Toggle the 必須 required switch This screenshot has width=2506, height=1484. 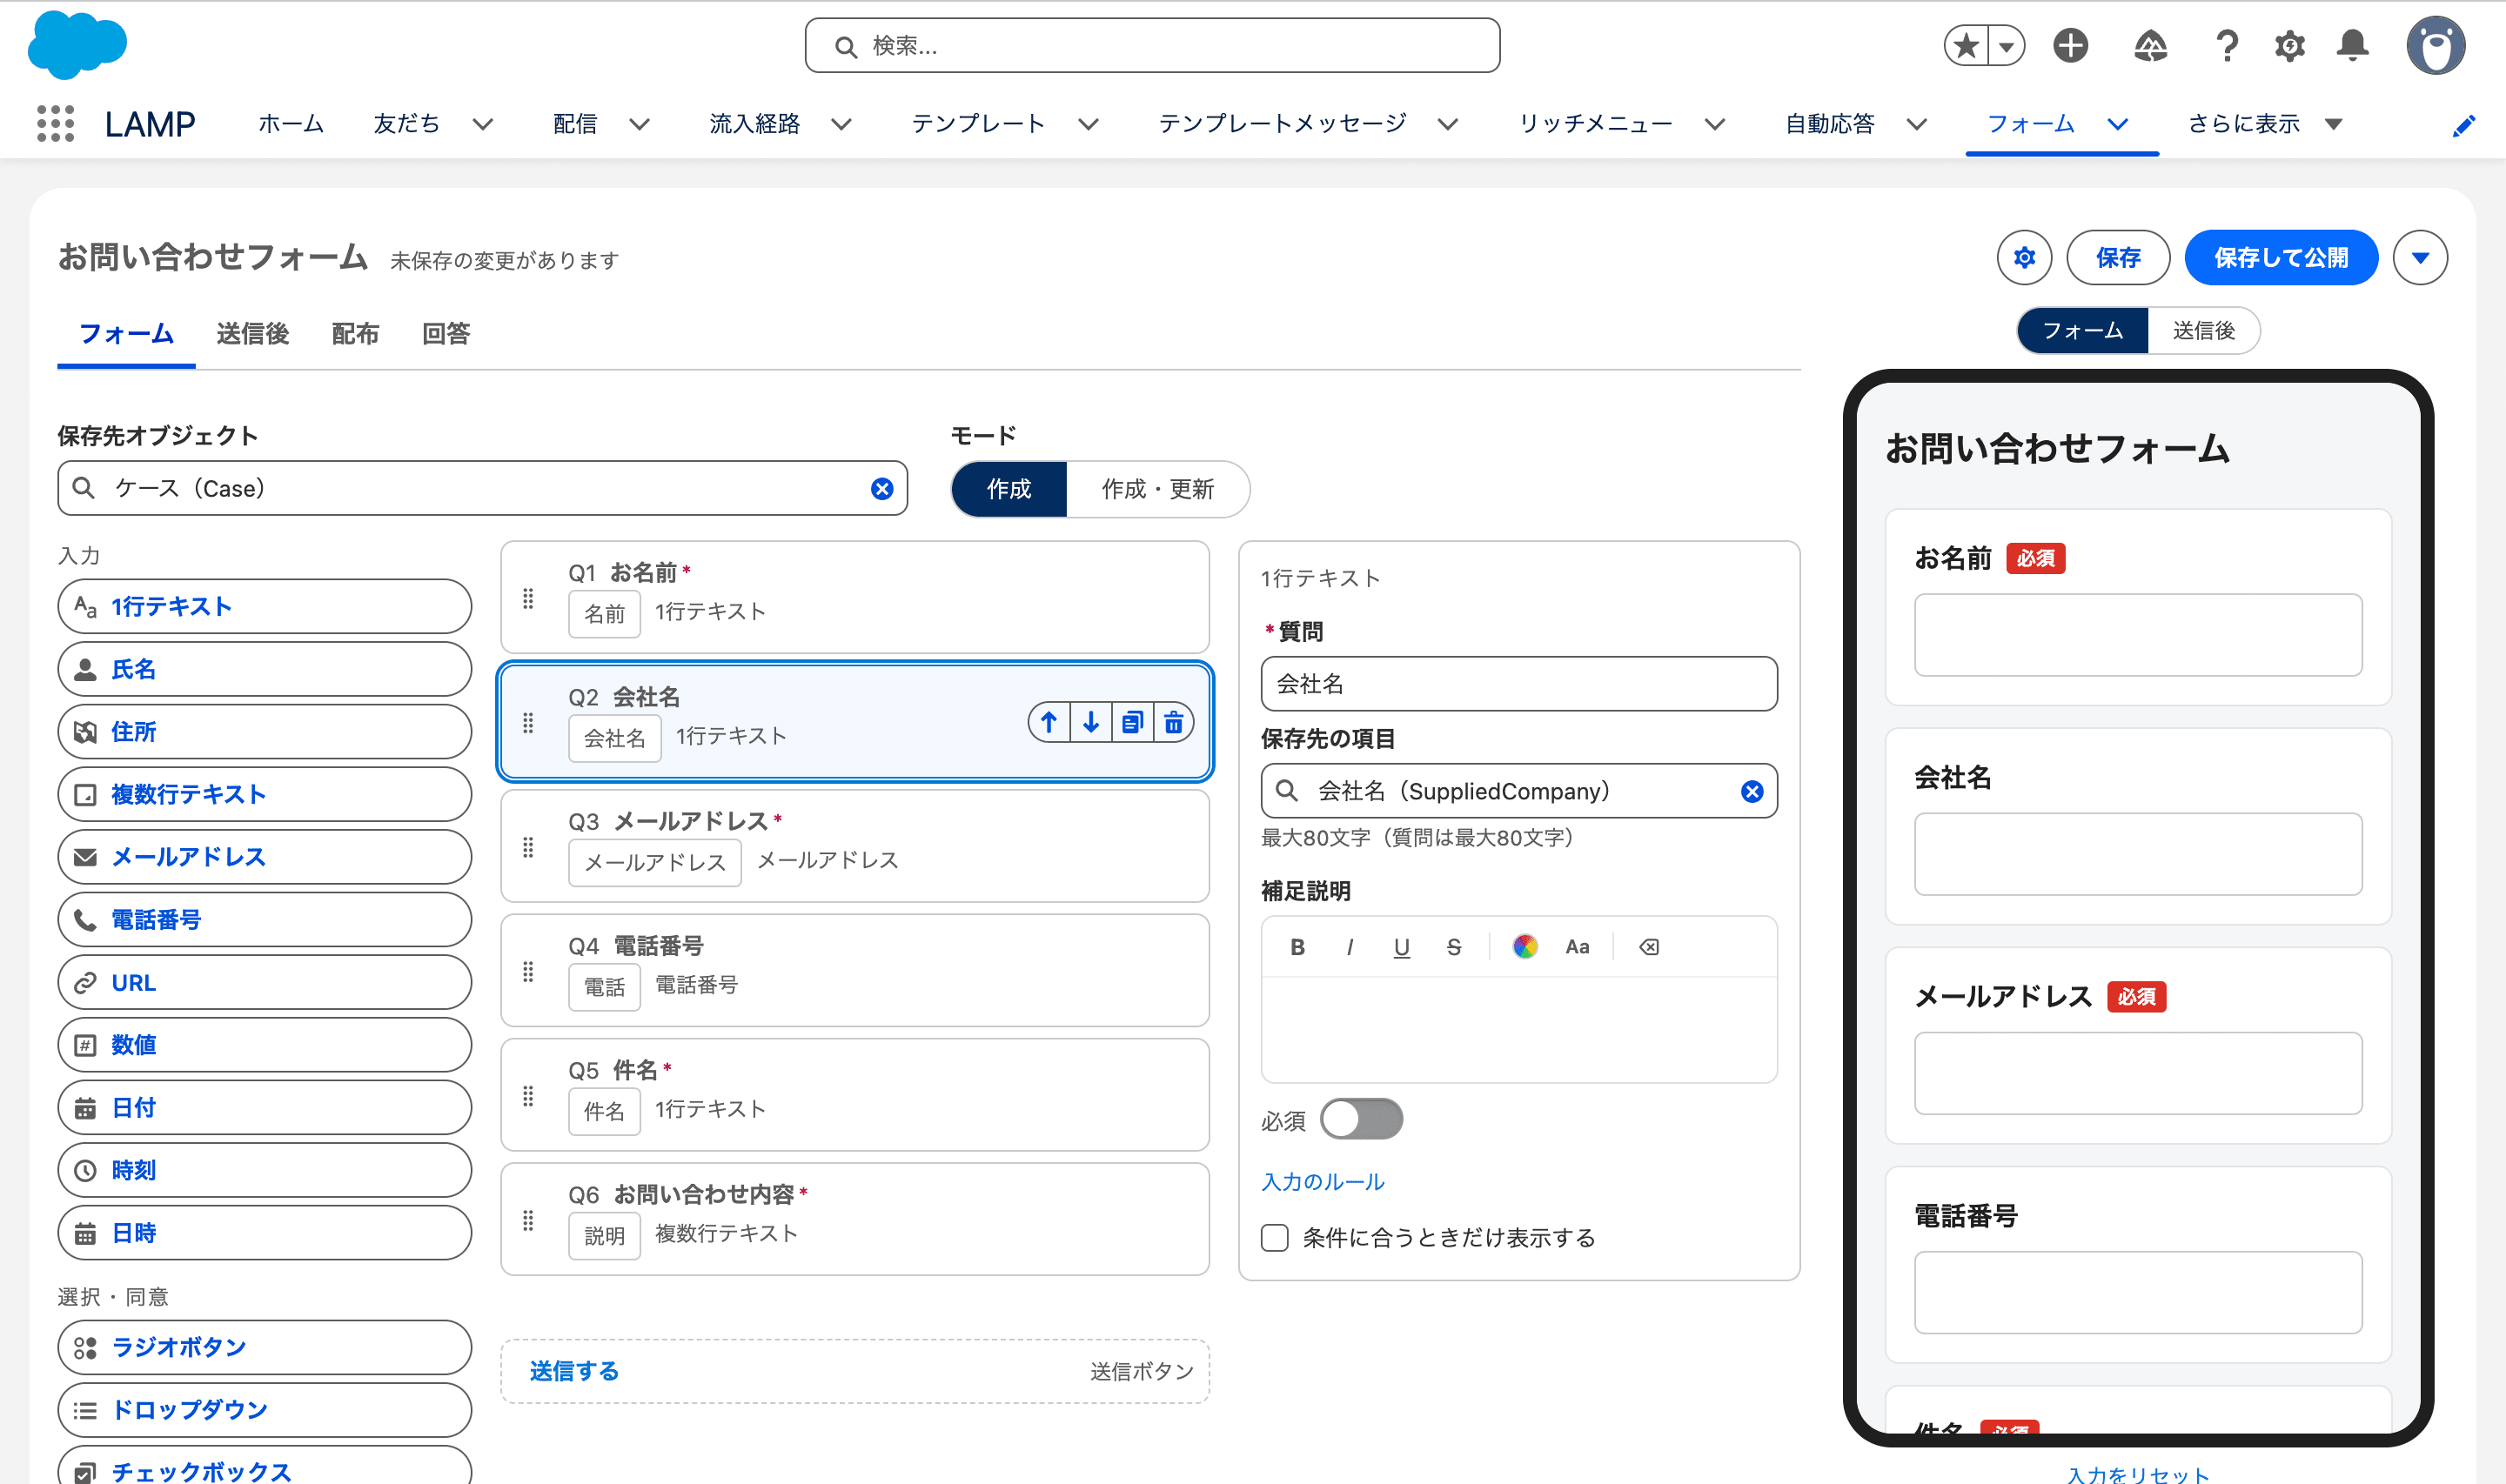[x=1361, y=1119]
